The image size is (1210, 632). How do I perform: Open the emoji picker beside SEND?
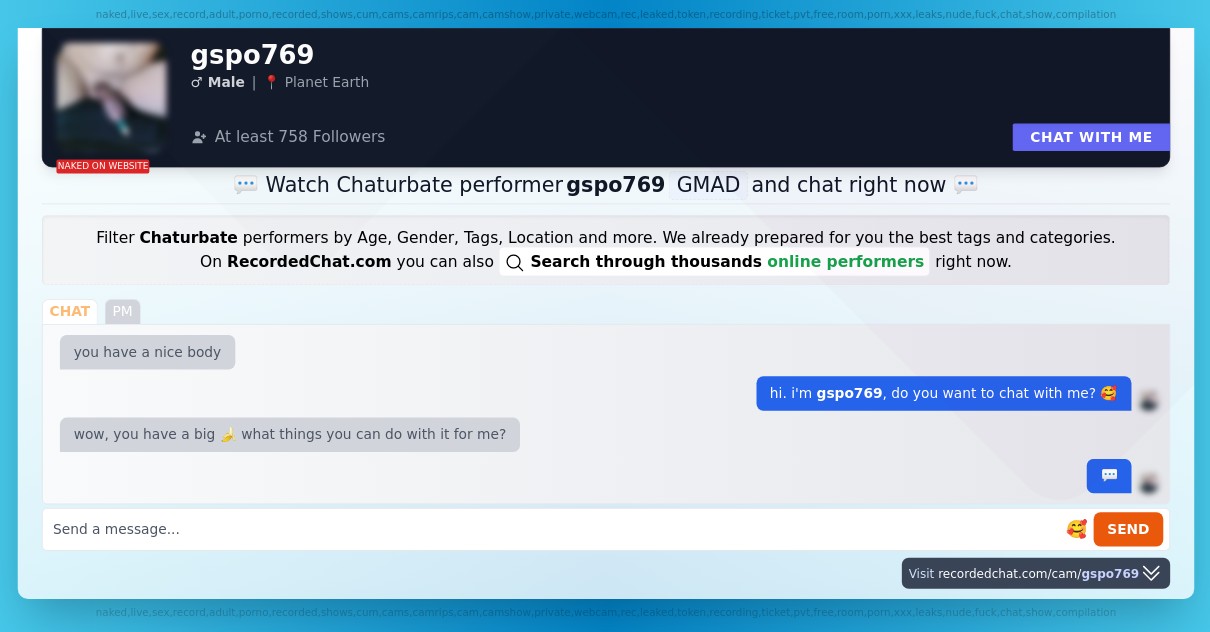coord(1076,529)
